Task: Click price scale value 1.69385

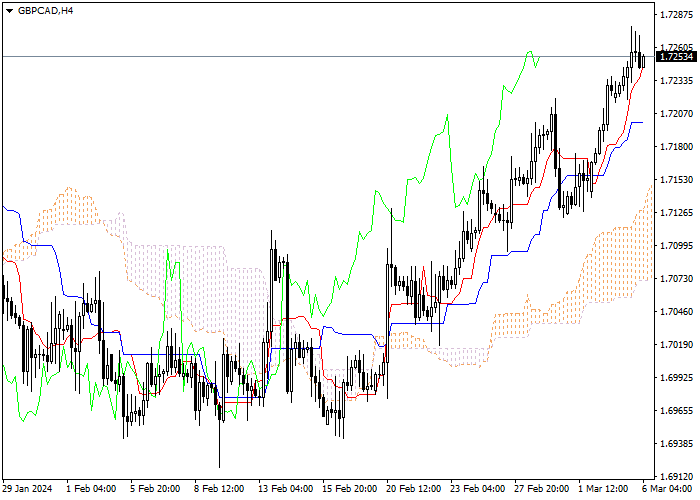Action: pos(676,444)
